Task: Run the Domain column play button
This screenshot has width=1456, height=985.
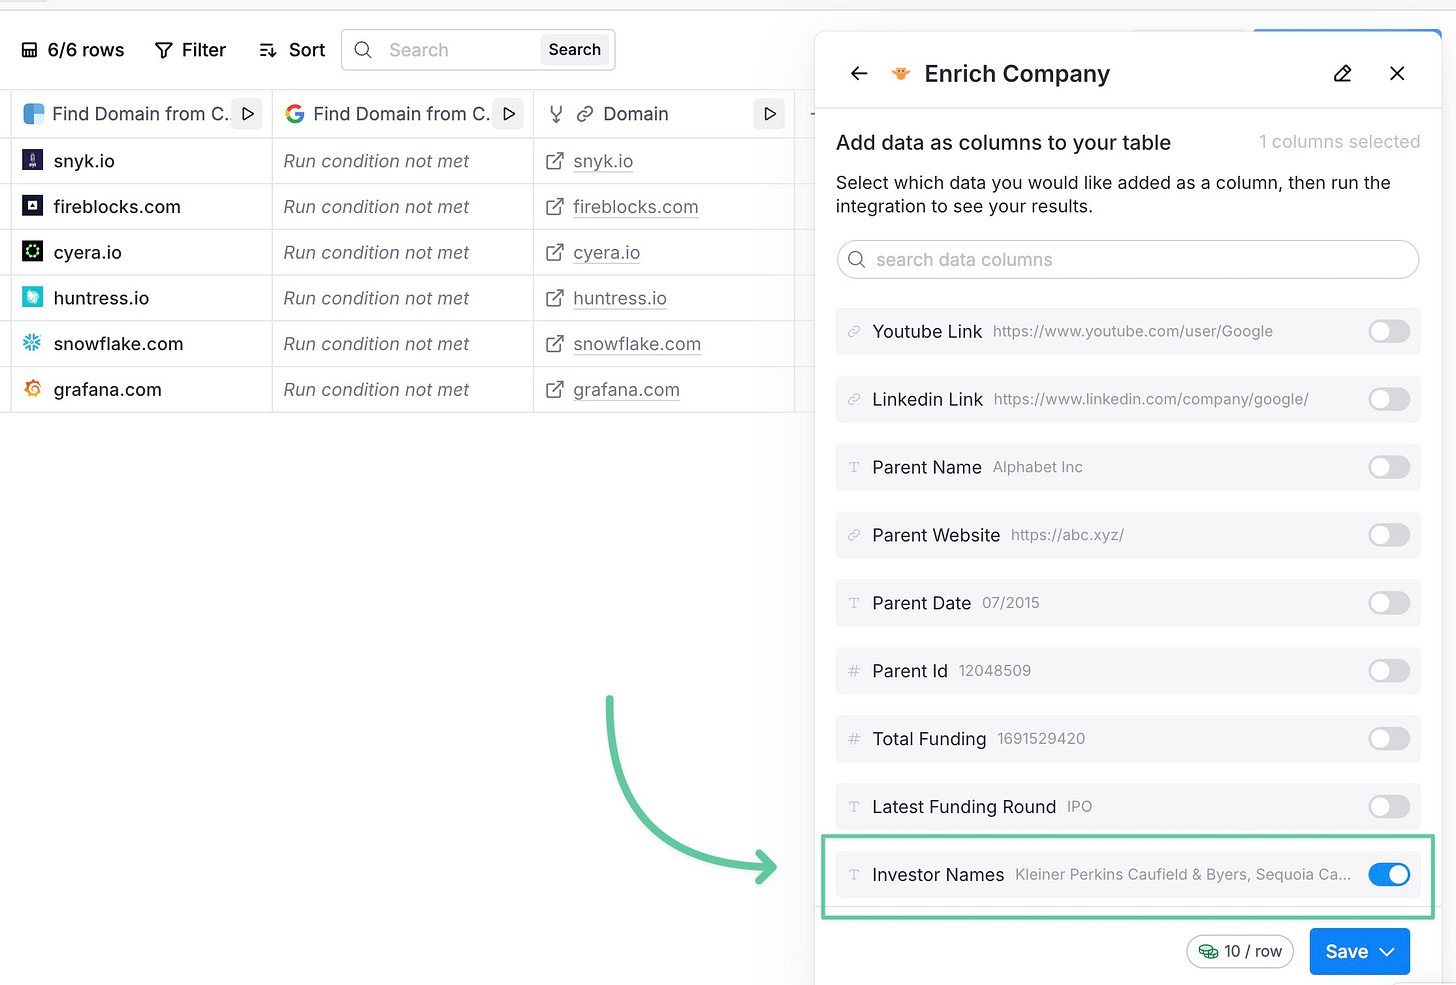Action: point(769,114)
